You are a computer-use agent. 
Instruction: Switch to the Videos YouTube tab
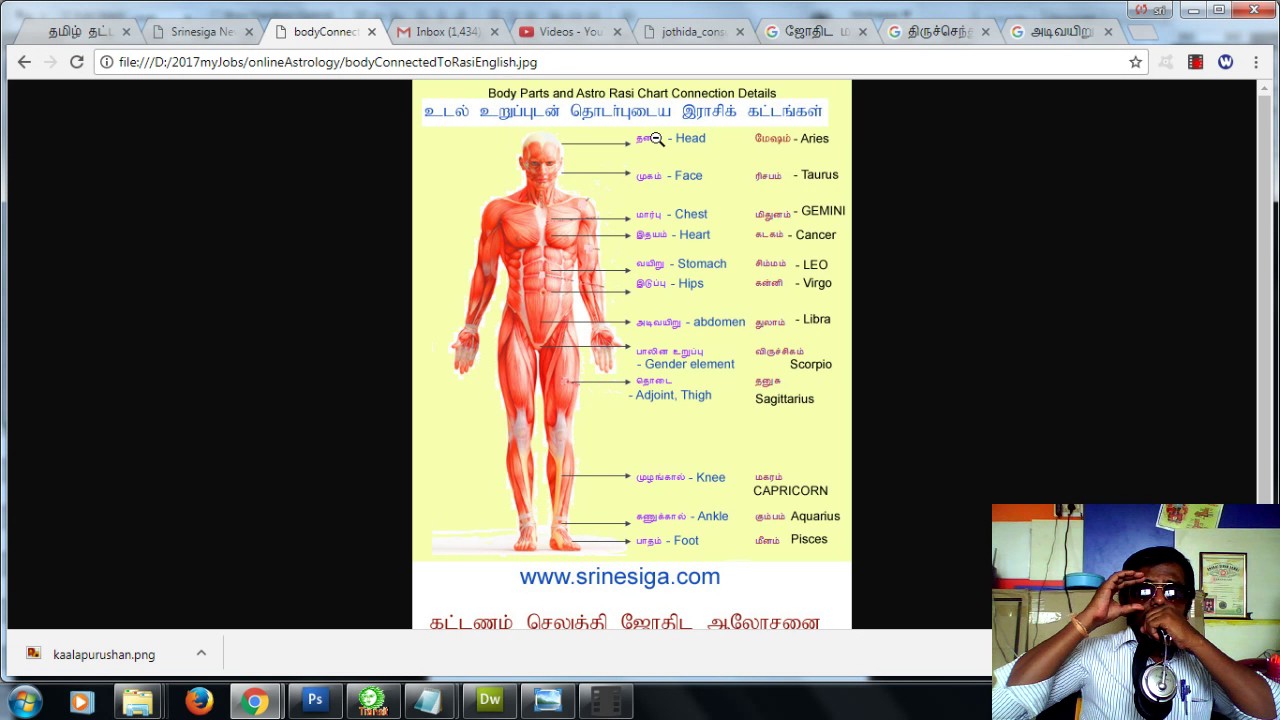tap(570, 32)
